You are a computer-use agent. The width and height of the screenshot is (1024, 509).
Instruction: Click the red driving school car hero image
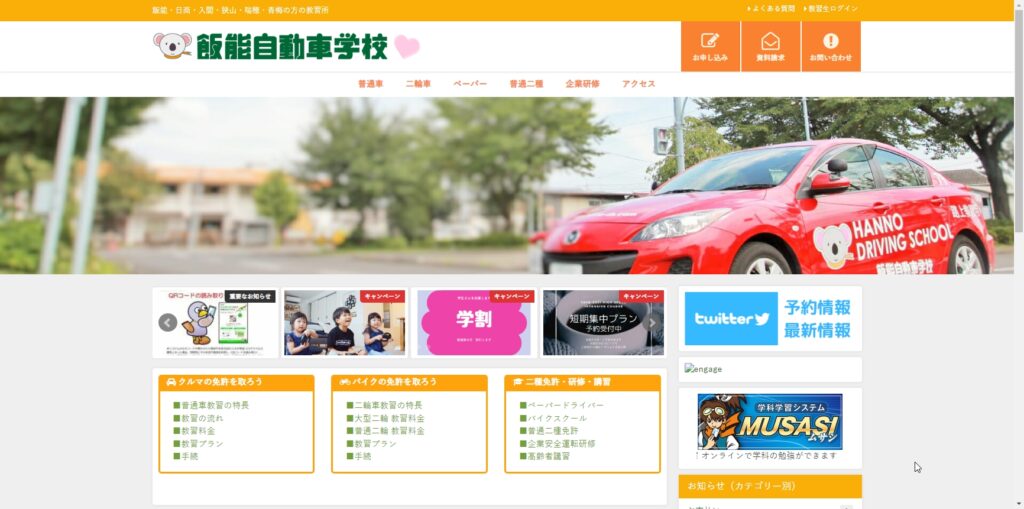pyautogui.click(x=507, y=186)
